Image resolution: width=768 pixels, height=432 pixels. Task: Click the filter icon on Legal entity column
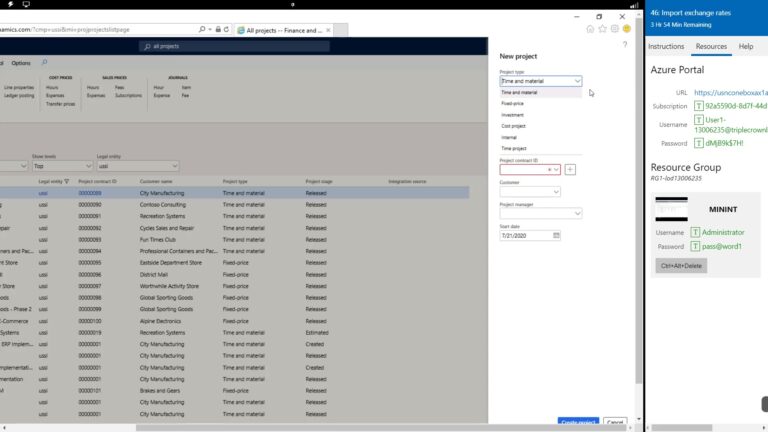click(x=67, y=182)
